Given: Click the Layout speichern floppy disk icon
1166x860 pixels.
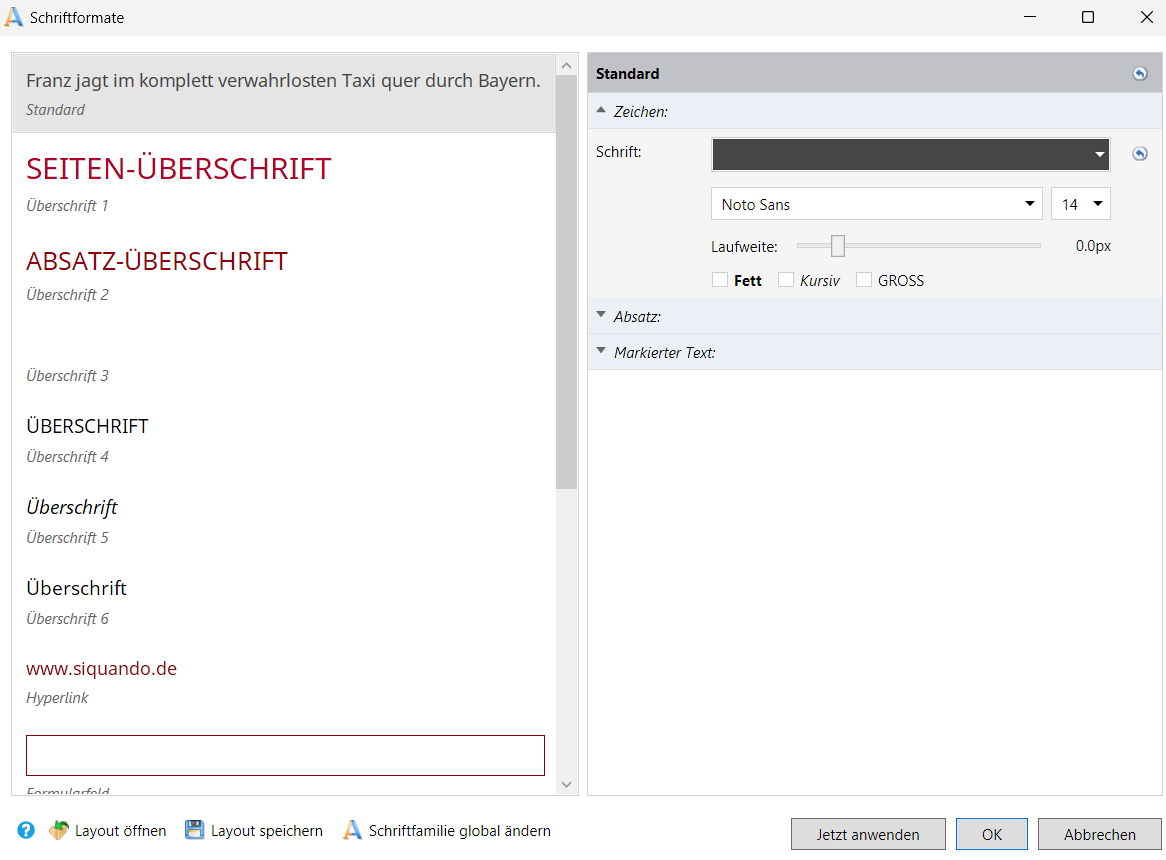Looking at the screenshot, I should (x=194, y=830).
